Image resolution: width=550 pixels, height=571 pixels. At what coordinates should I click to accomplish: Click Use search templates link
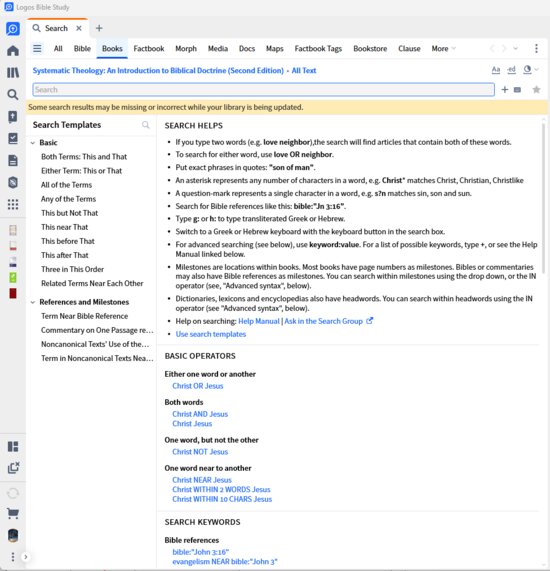pyautogui.click(x=211, y=334)
